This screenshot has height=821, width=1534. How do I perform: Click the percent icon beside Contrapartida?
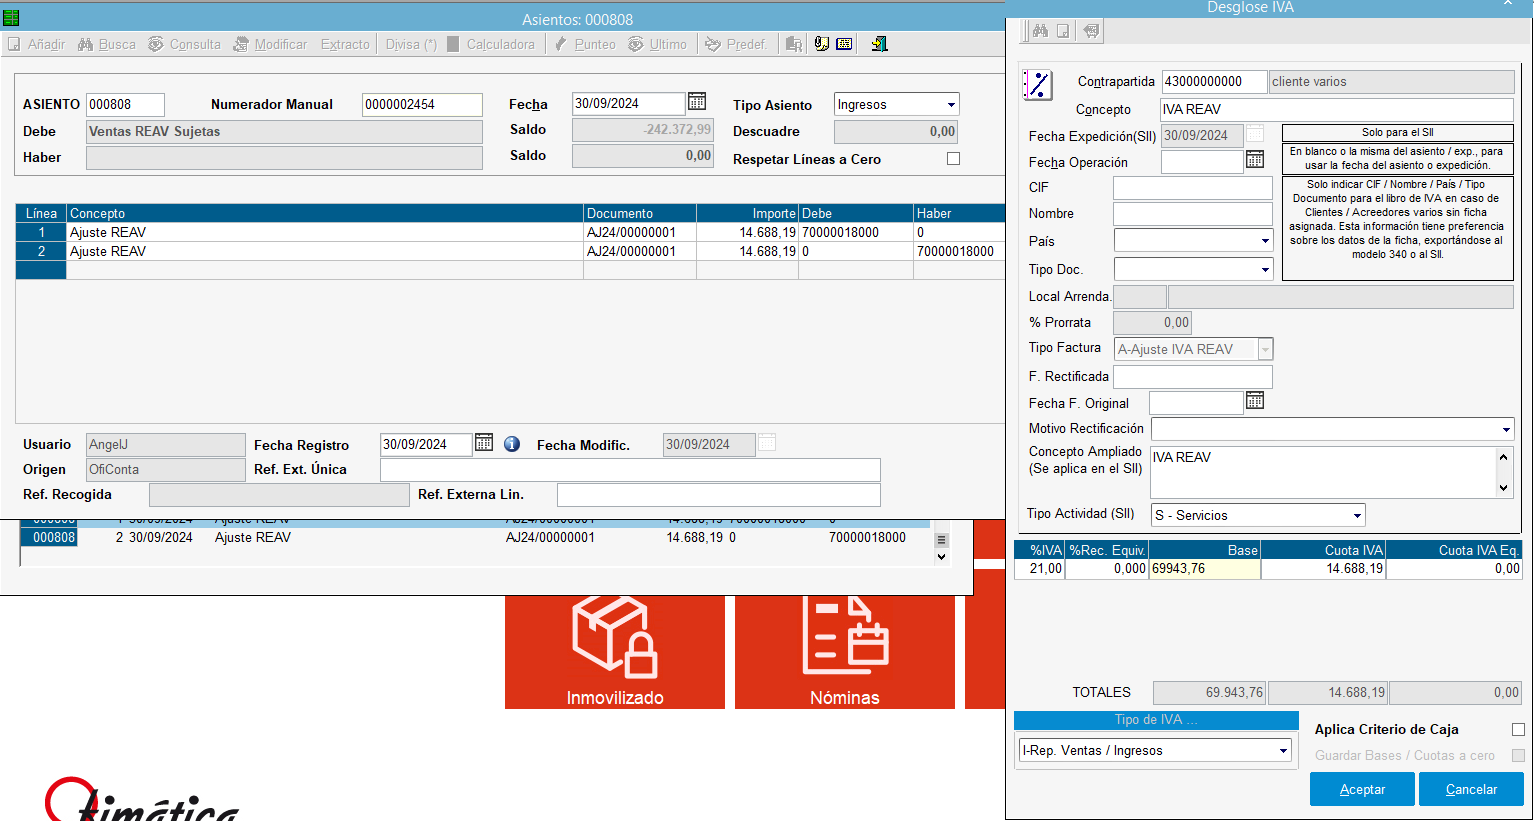[1038, 86]
